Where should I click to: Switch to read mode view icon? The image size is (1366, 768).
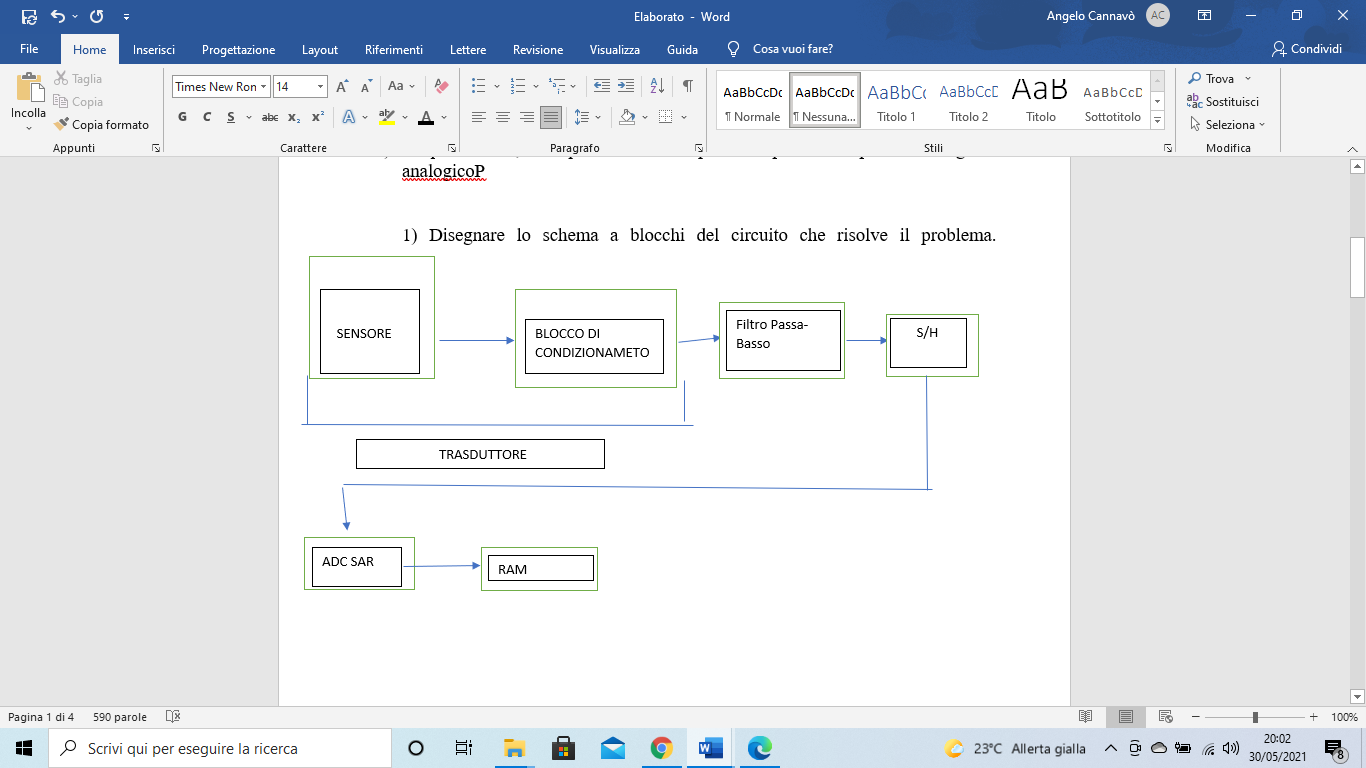click(x=1086, y=717)
